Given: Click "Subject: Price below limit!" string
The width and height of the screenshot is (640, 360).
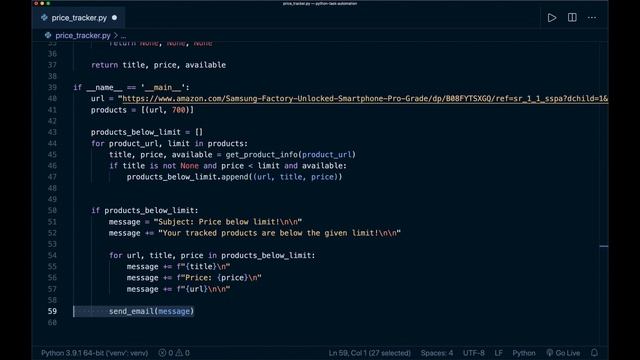Looking at the screenshot, I should pos(228,222).
